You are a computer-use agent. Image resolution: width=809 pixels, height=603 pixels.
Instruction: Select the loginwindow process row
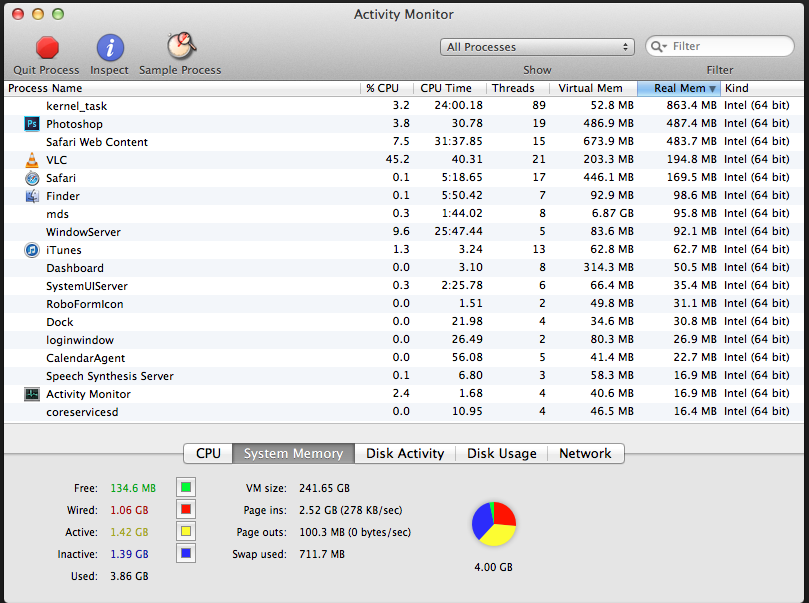coord(404,340)
